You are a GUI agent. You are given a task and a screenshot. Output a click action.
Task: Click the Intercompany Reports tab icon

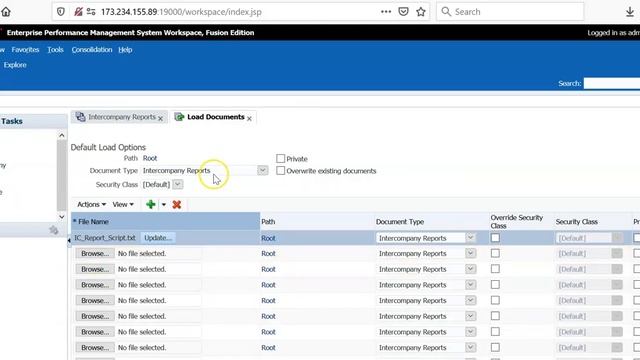(80, 117)
